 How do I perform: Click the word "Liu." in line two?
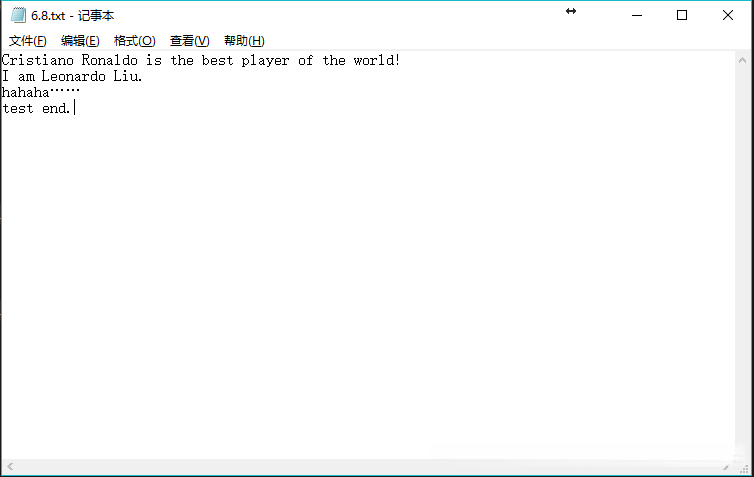[x=128, y=76]
